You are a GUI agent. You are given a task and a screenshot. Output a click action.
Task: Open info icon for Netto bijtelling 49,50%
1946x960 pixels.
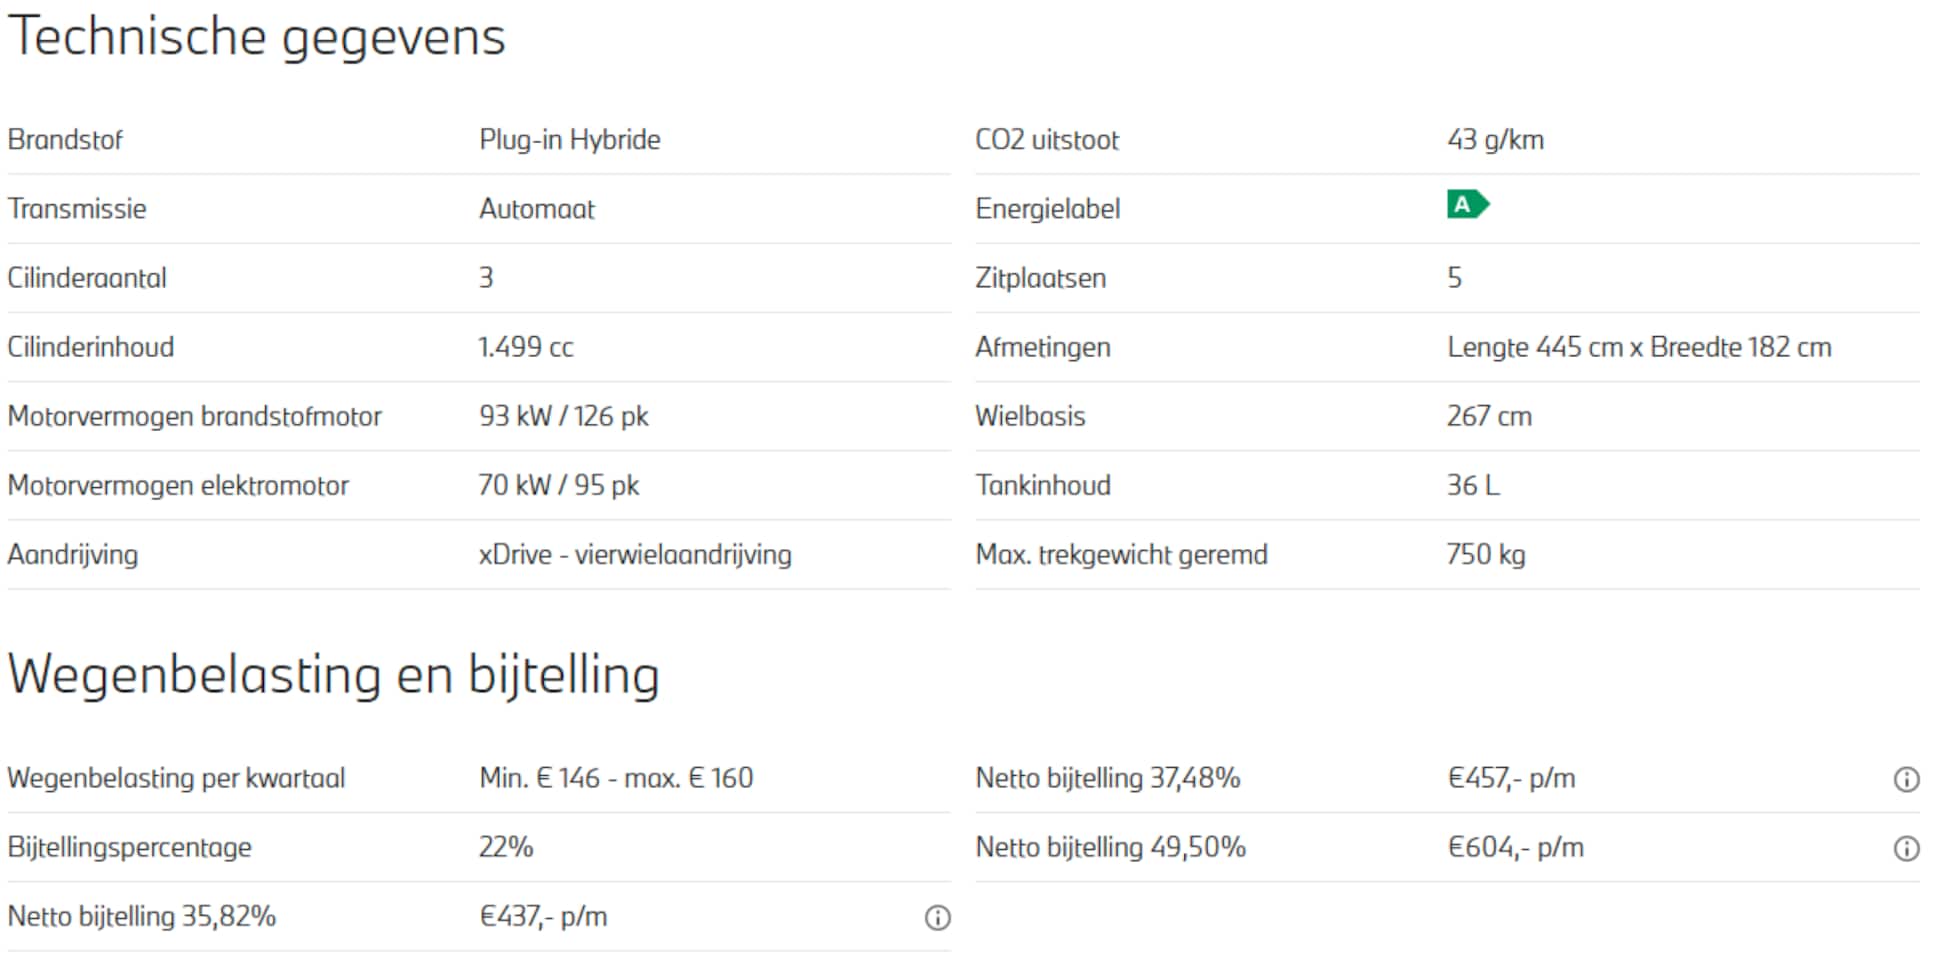coord(1906,848)
